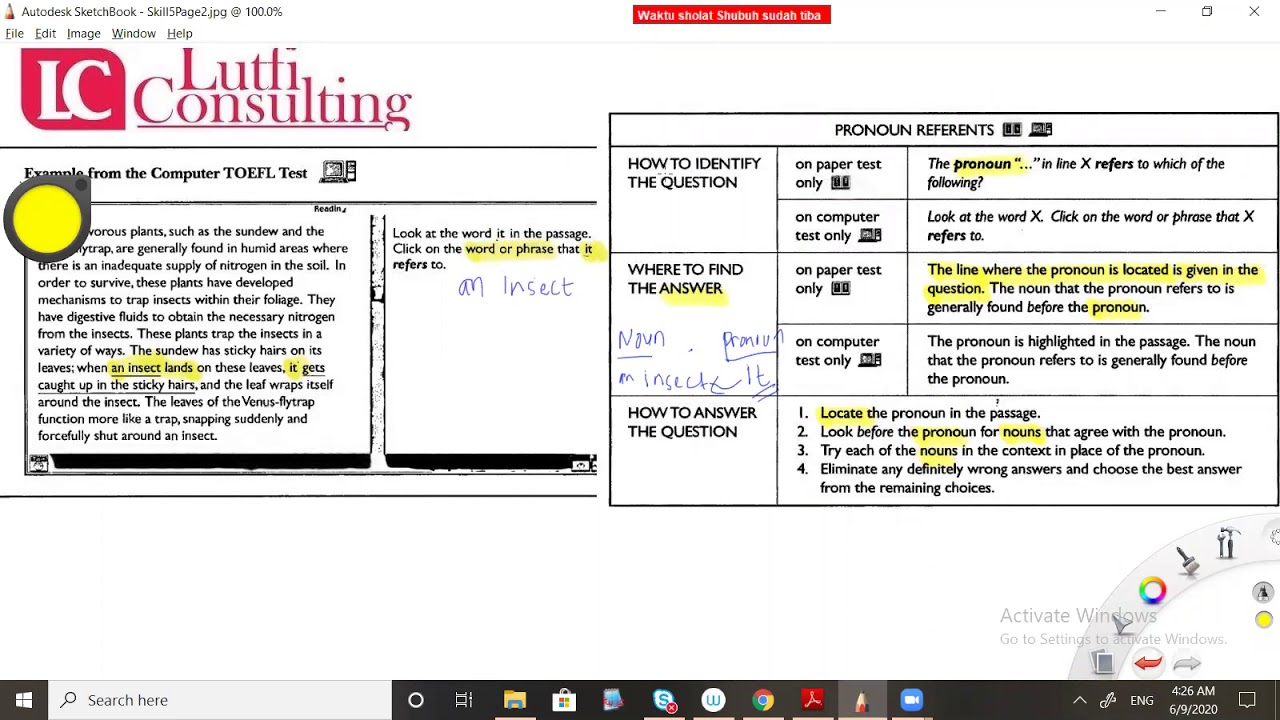Open Skype from the taskbar
1280x720 pixels.
(664, 700)
